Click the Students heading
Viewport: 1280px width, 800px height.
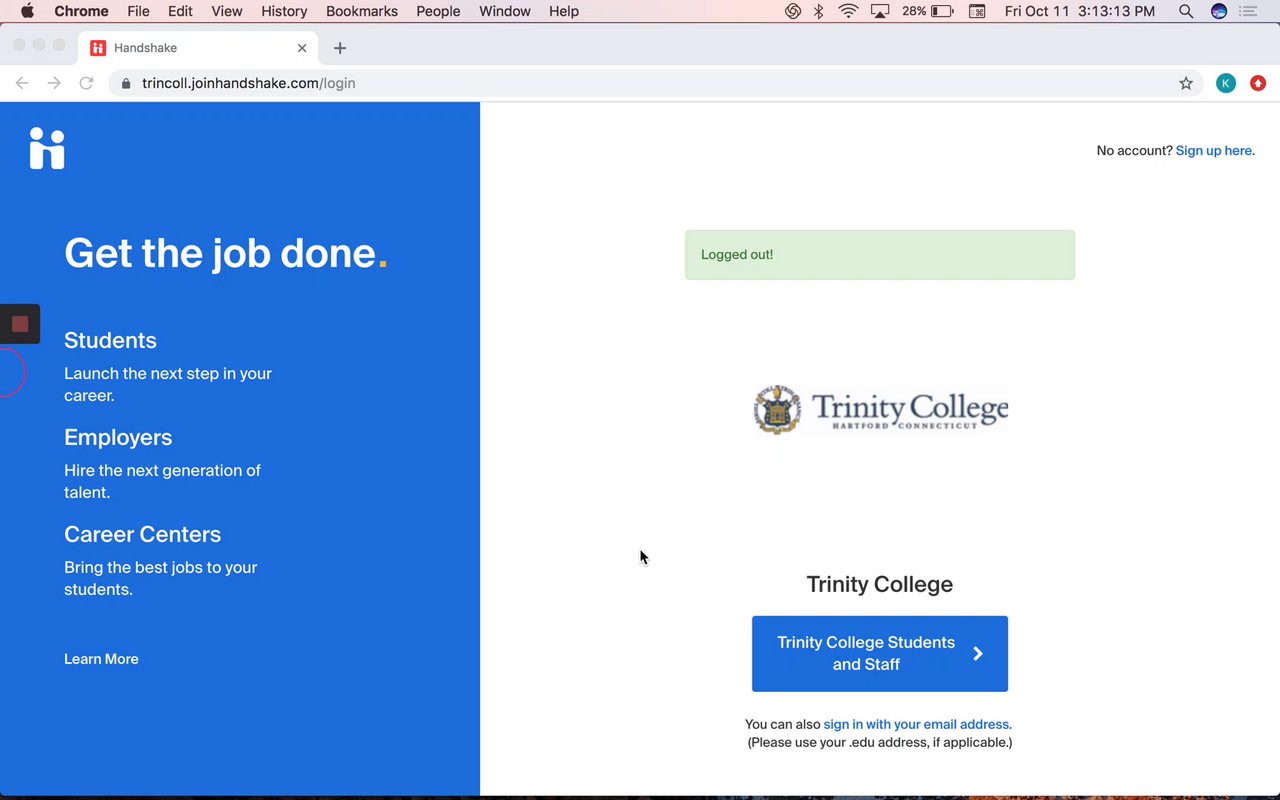coord(110,340)
